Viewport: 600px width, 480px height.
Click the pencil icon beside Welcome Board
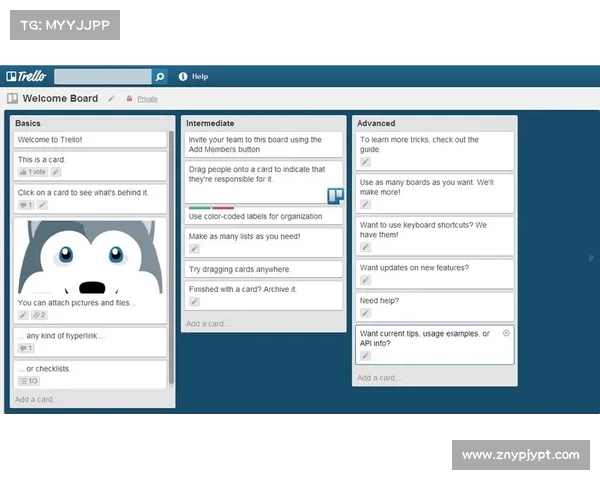coord(112,99)
